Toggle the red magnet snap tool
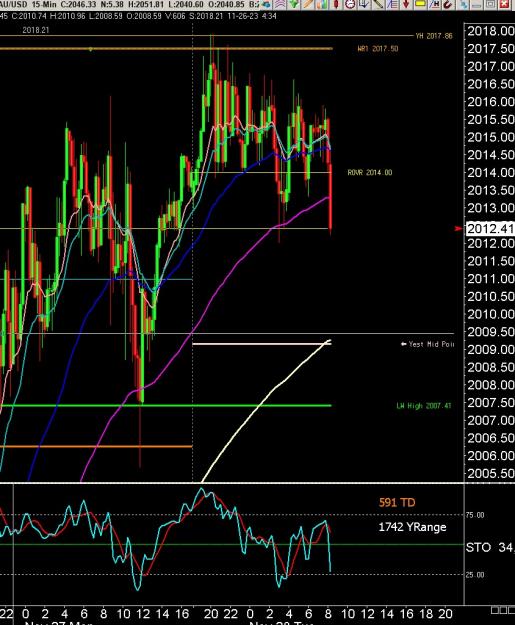 click(x=448, y=4)
